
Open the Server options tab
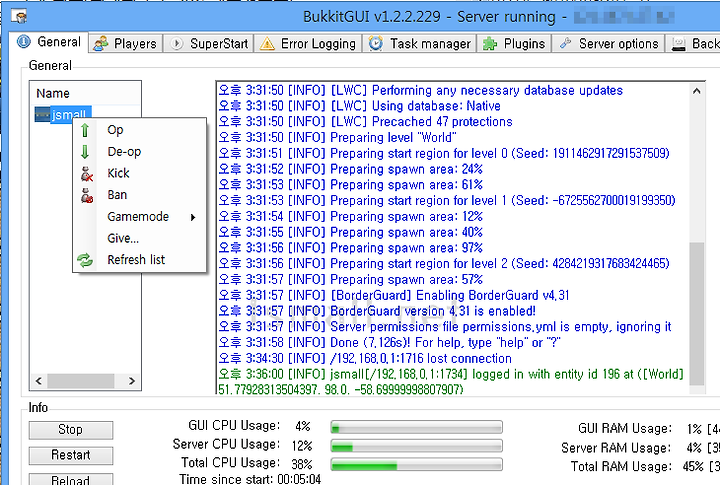pyautogui.click(x=609, y=44)
